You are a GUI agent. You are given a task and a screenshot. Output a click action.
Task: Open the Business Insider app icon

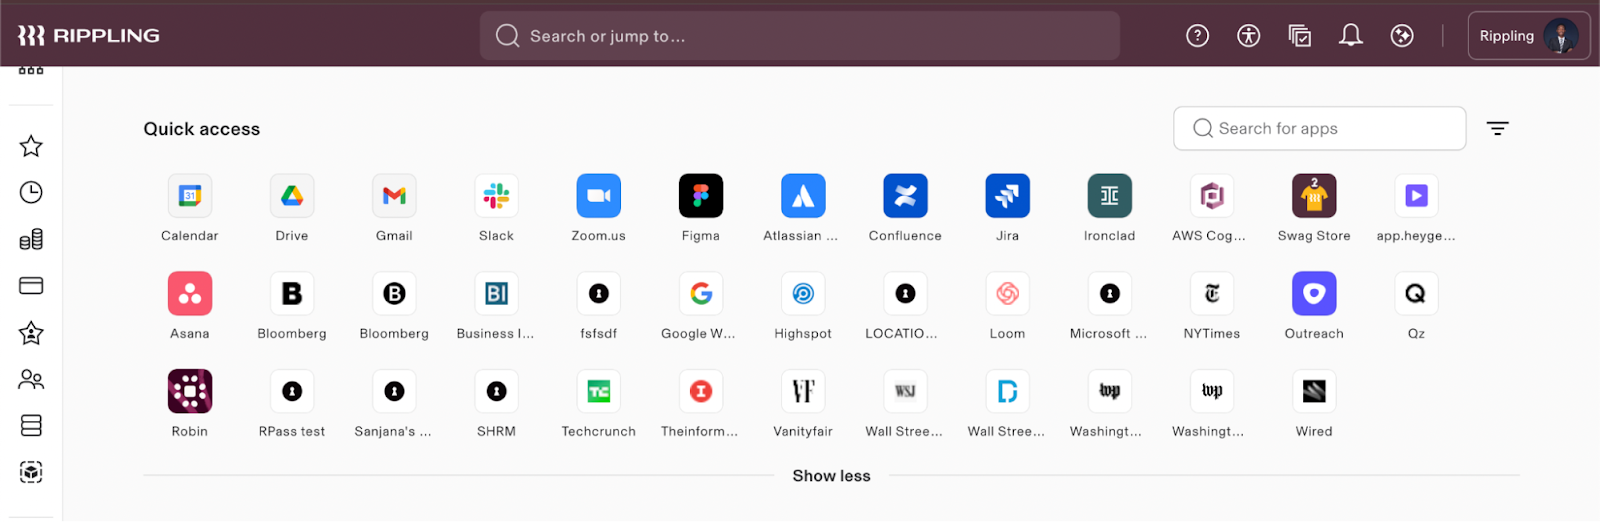(496, 294)
